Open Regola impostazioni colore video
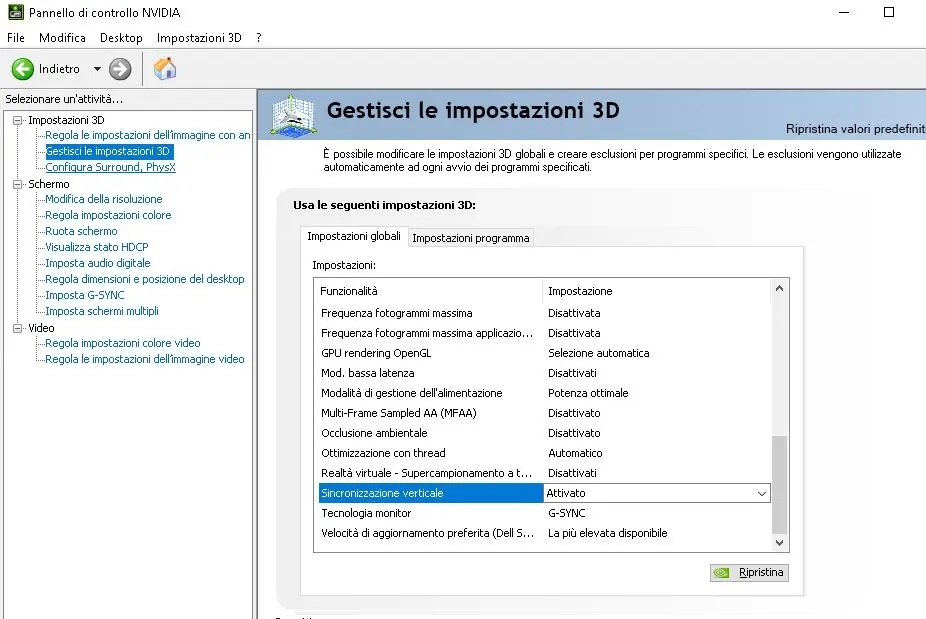 click(123, 343)
